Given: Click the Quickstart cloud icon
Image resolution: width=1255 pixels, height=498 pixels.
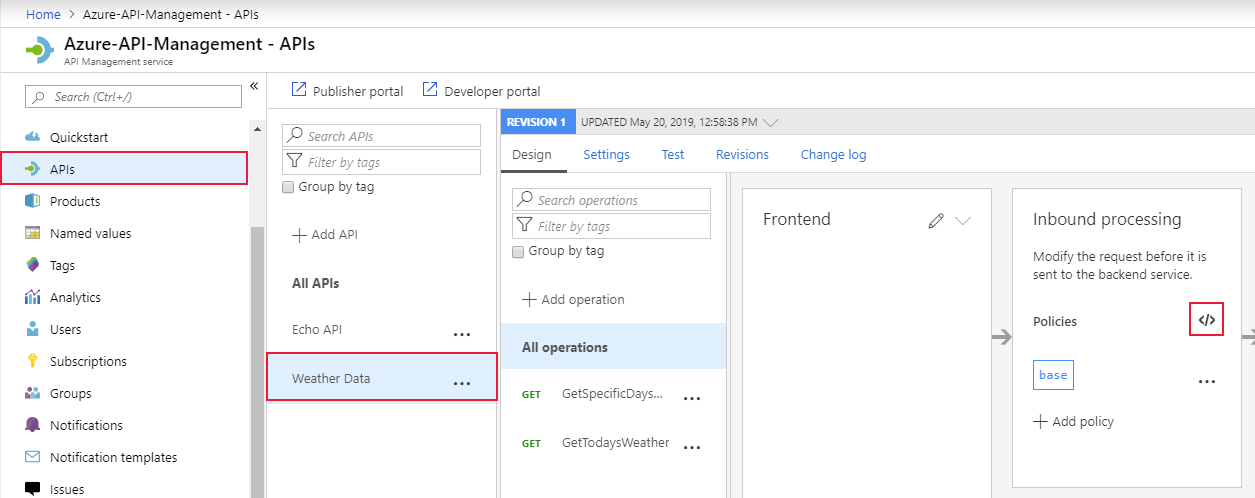Looking at the screenshot, I should (32, 137).
